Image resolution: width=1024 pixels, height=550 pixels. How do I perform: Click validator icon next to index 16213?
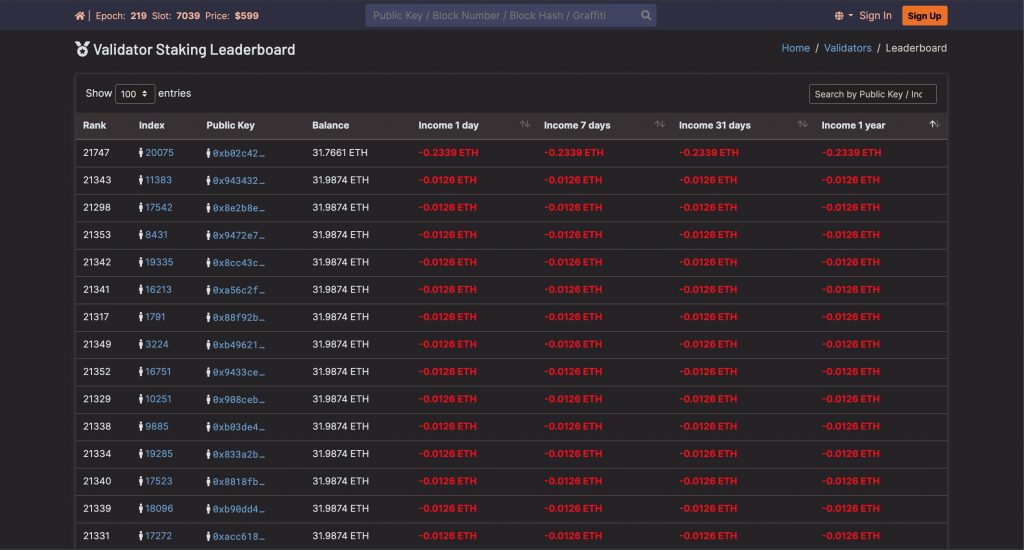(x=140, y=290)
